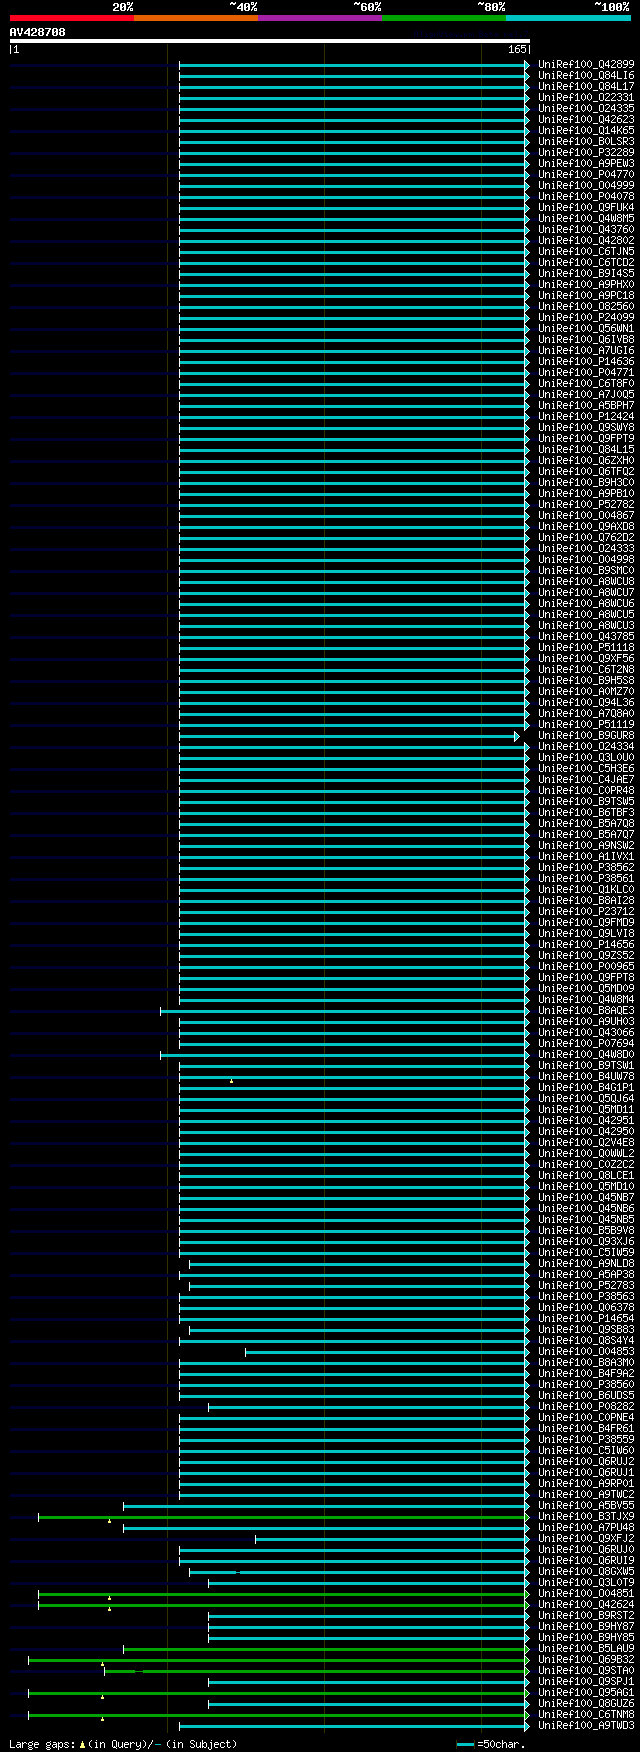Click the UniRef100_P51118 text
640x1752 pixels.
[x=586, y=648]
